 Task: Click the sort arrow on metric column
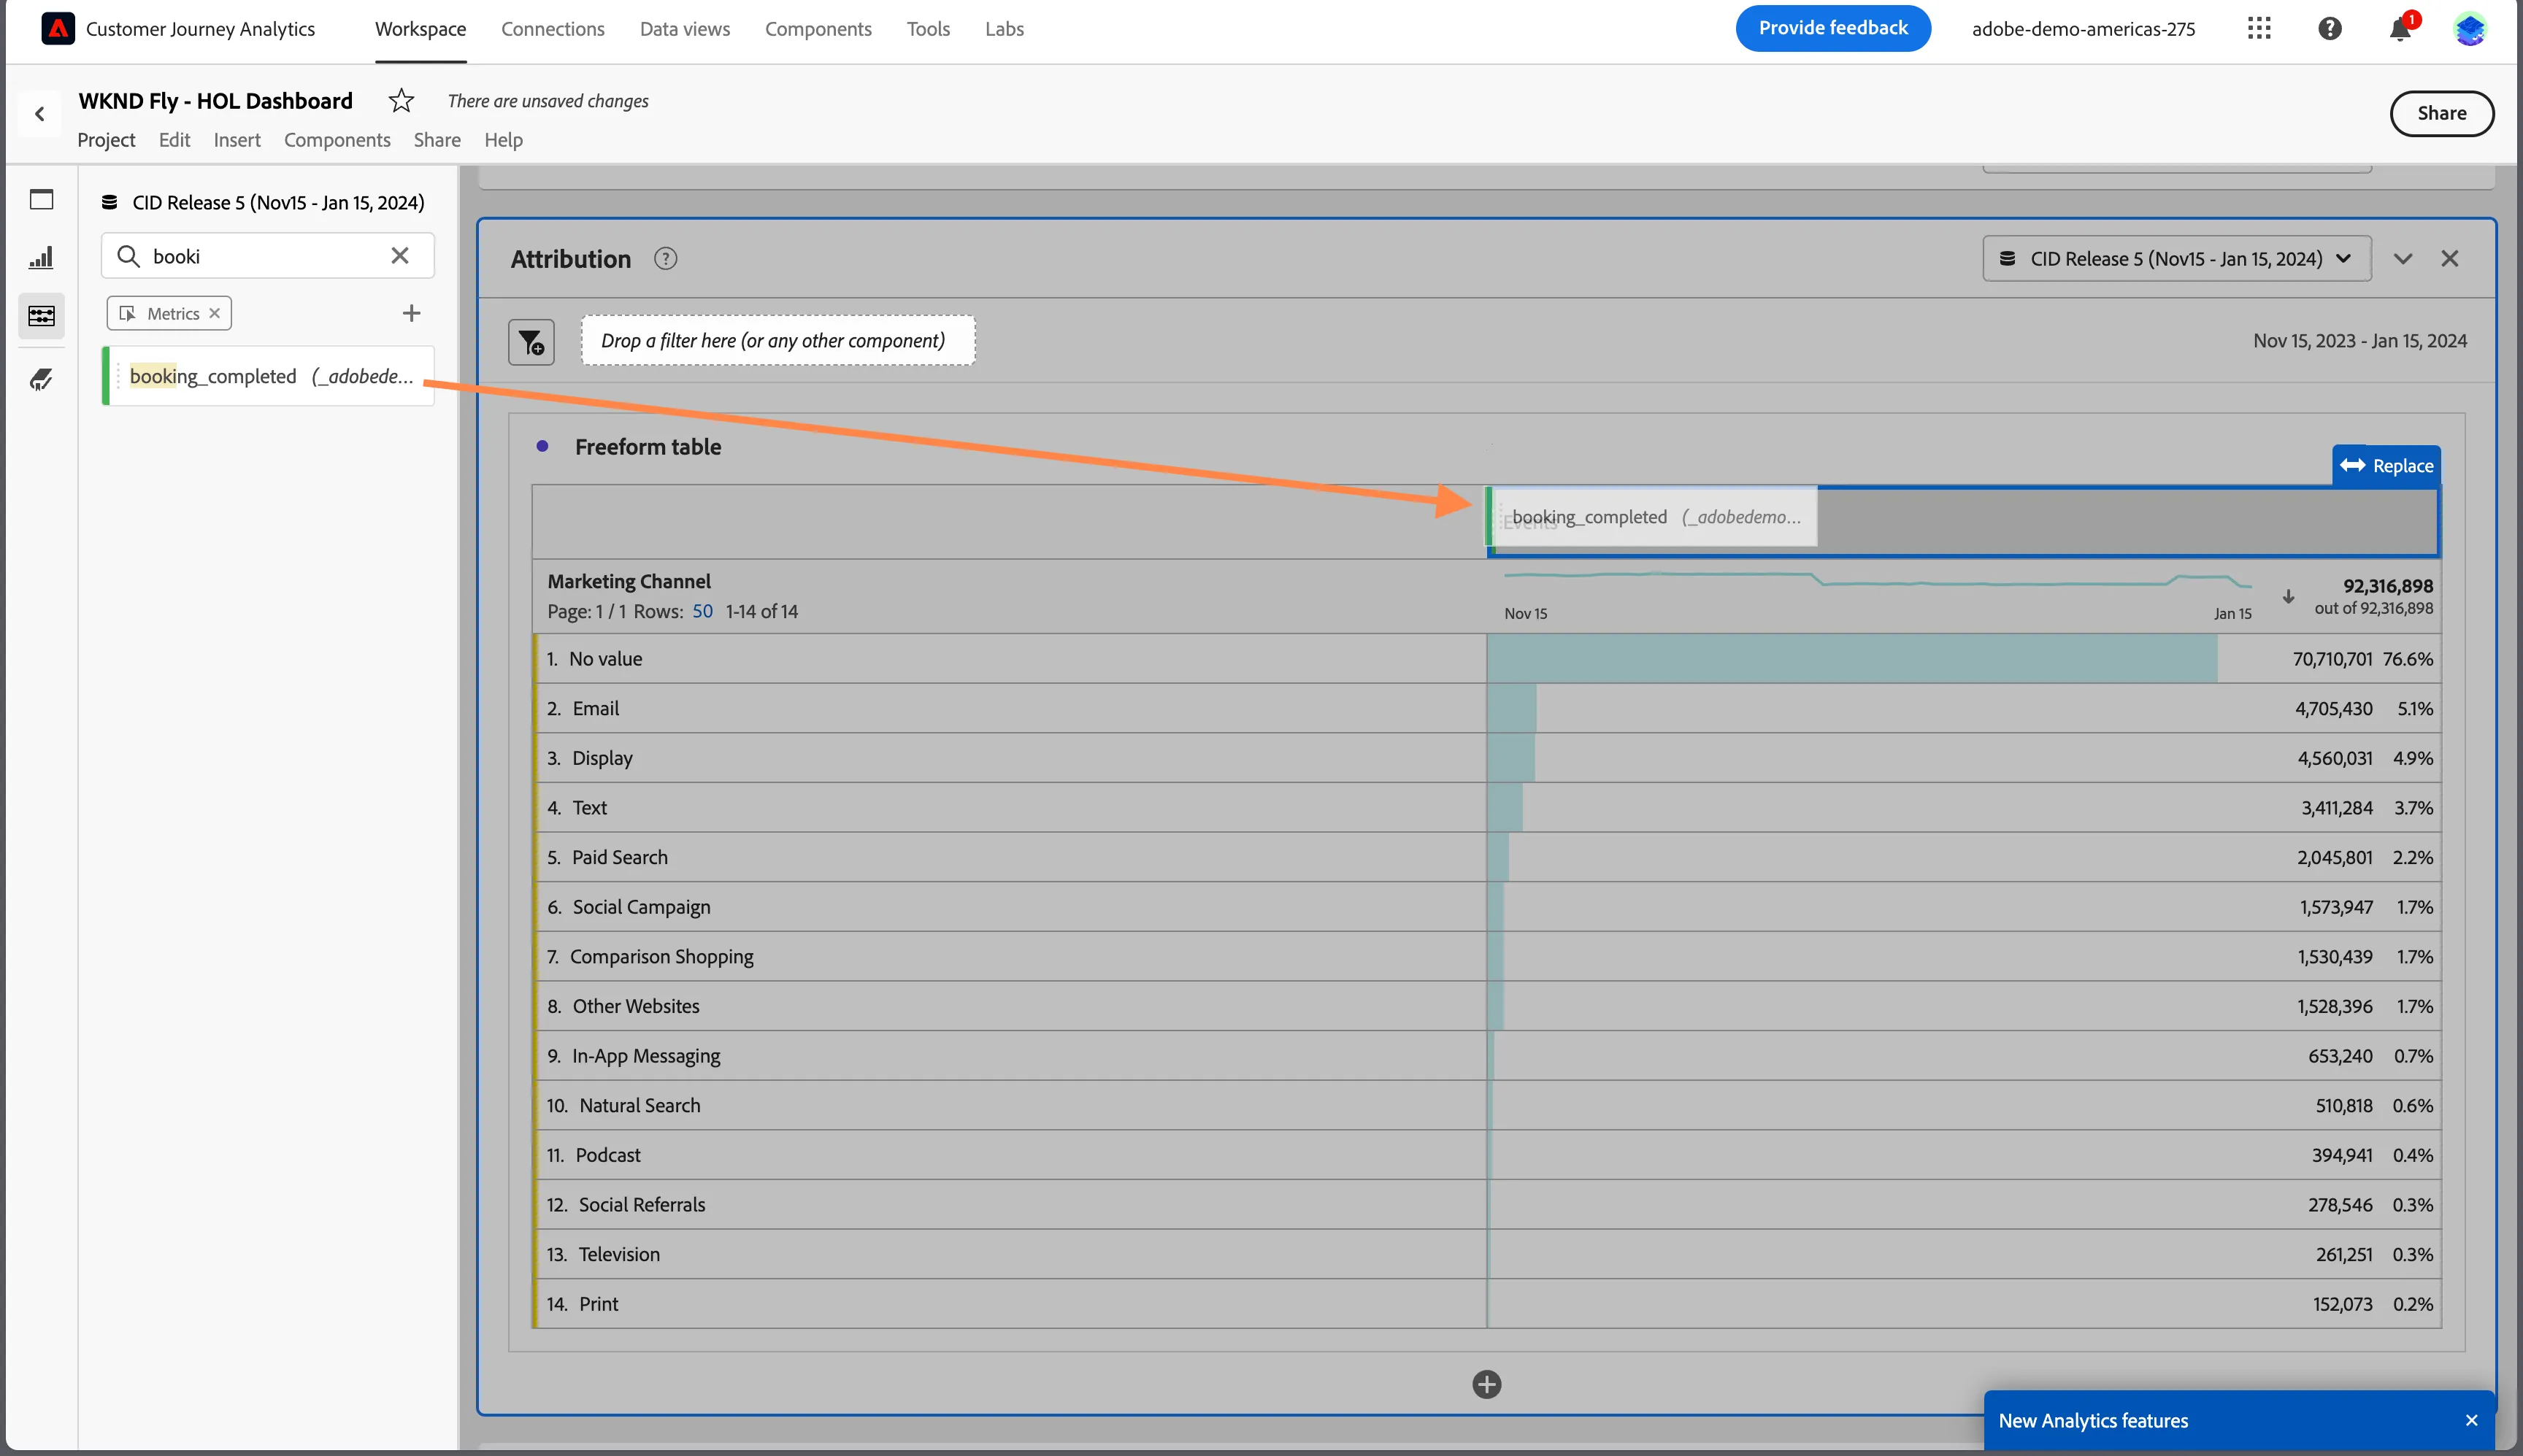[2288, 597]
